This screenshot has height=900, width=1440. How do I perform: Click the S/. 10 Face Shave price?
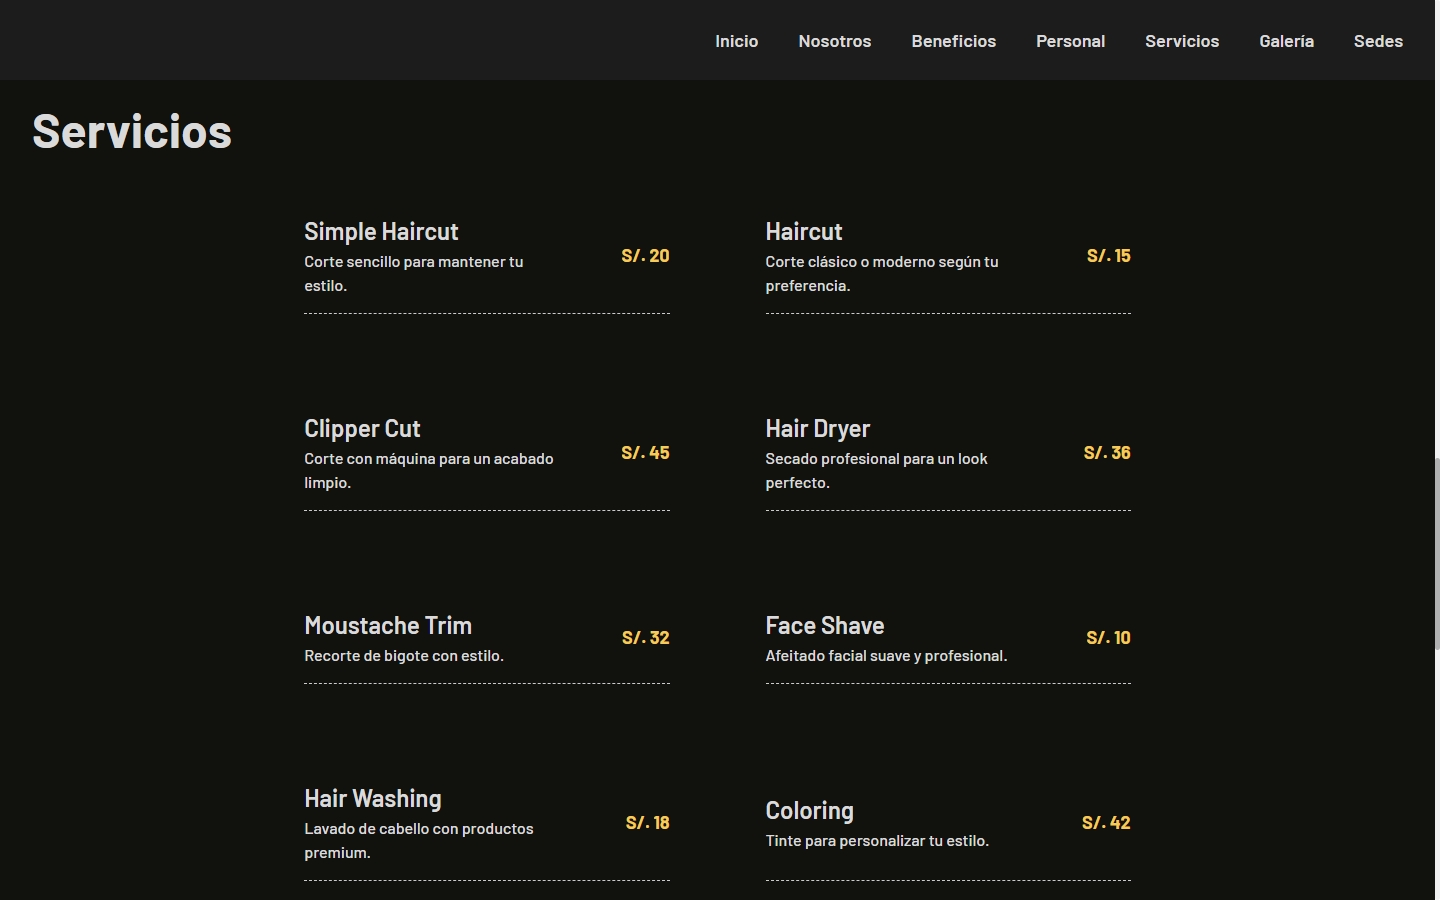1108,638
